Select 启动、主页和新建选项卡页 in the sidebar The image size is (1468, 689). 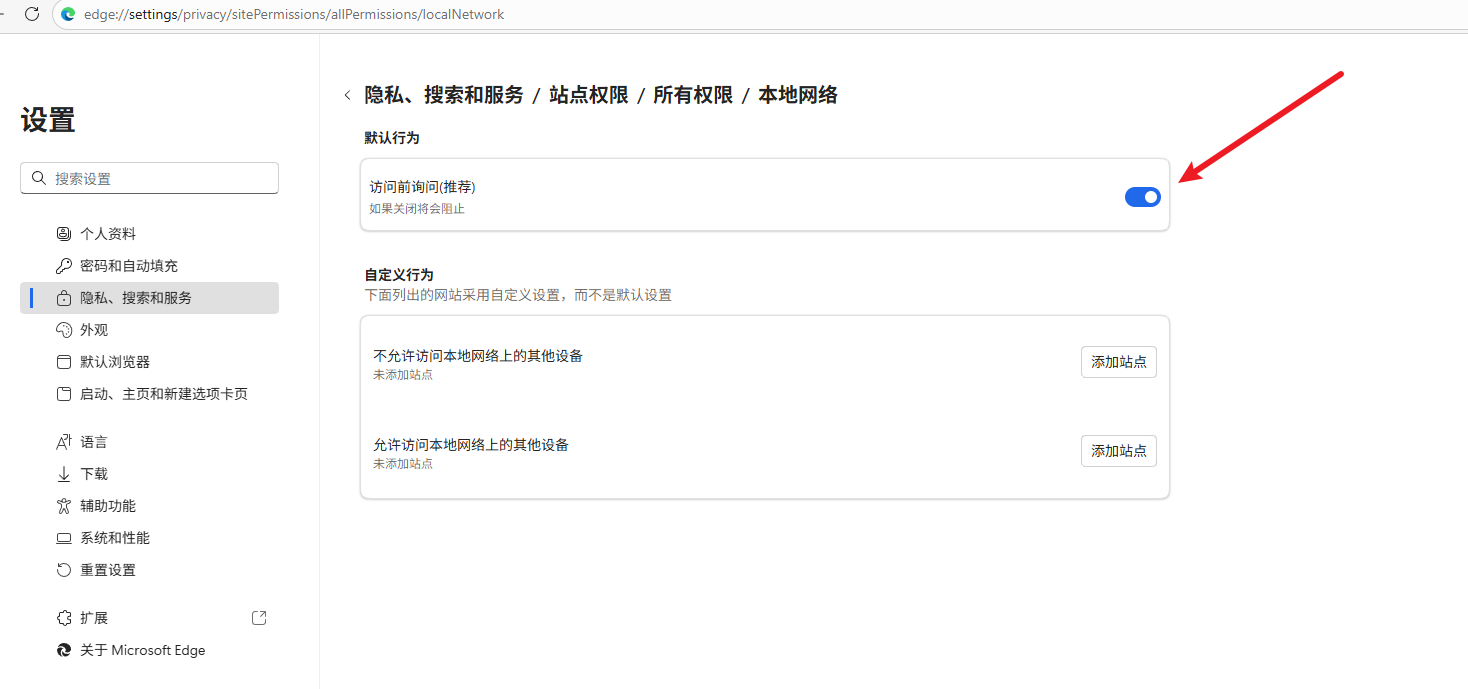[x=163, y=394]
